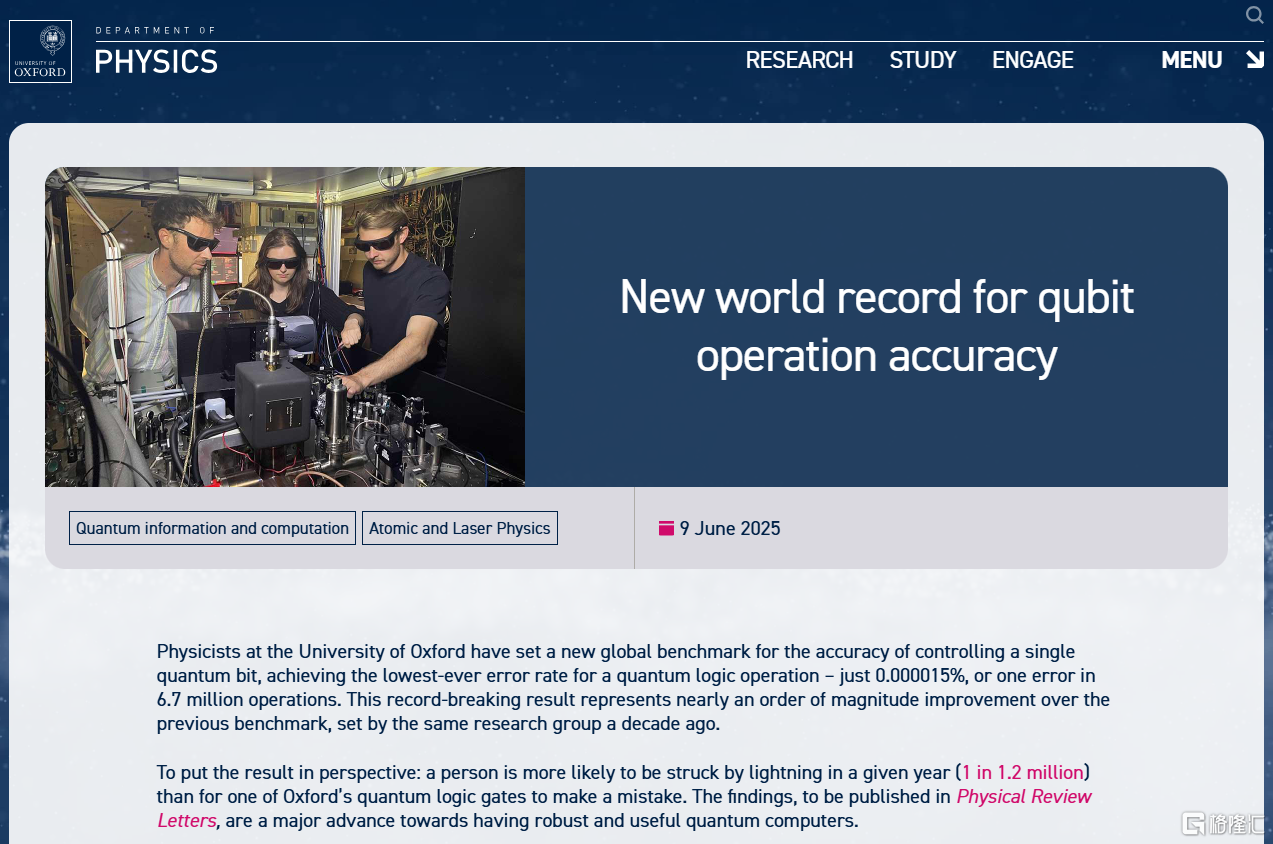Click the pink calendar icon
This screenshot has height=844, width=1273.
coord(666,528)
